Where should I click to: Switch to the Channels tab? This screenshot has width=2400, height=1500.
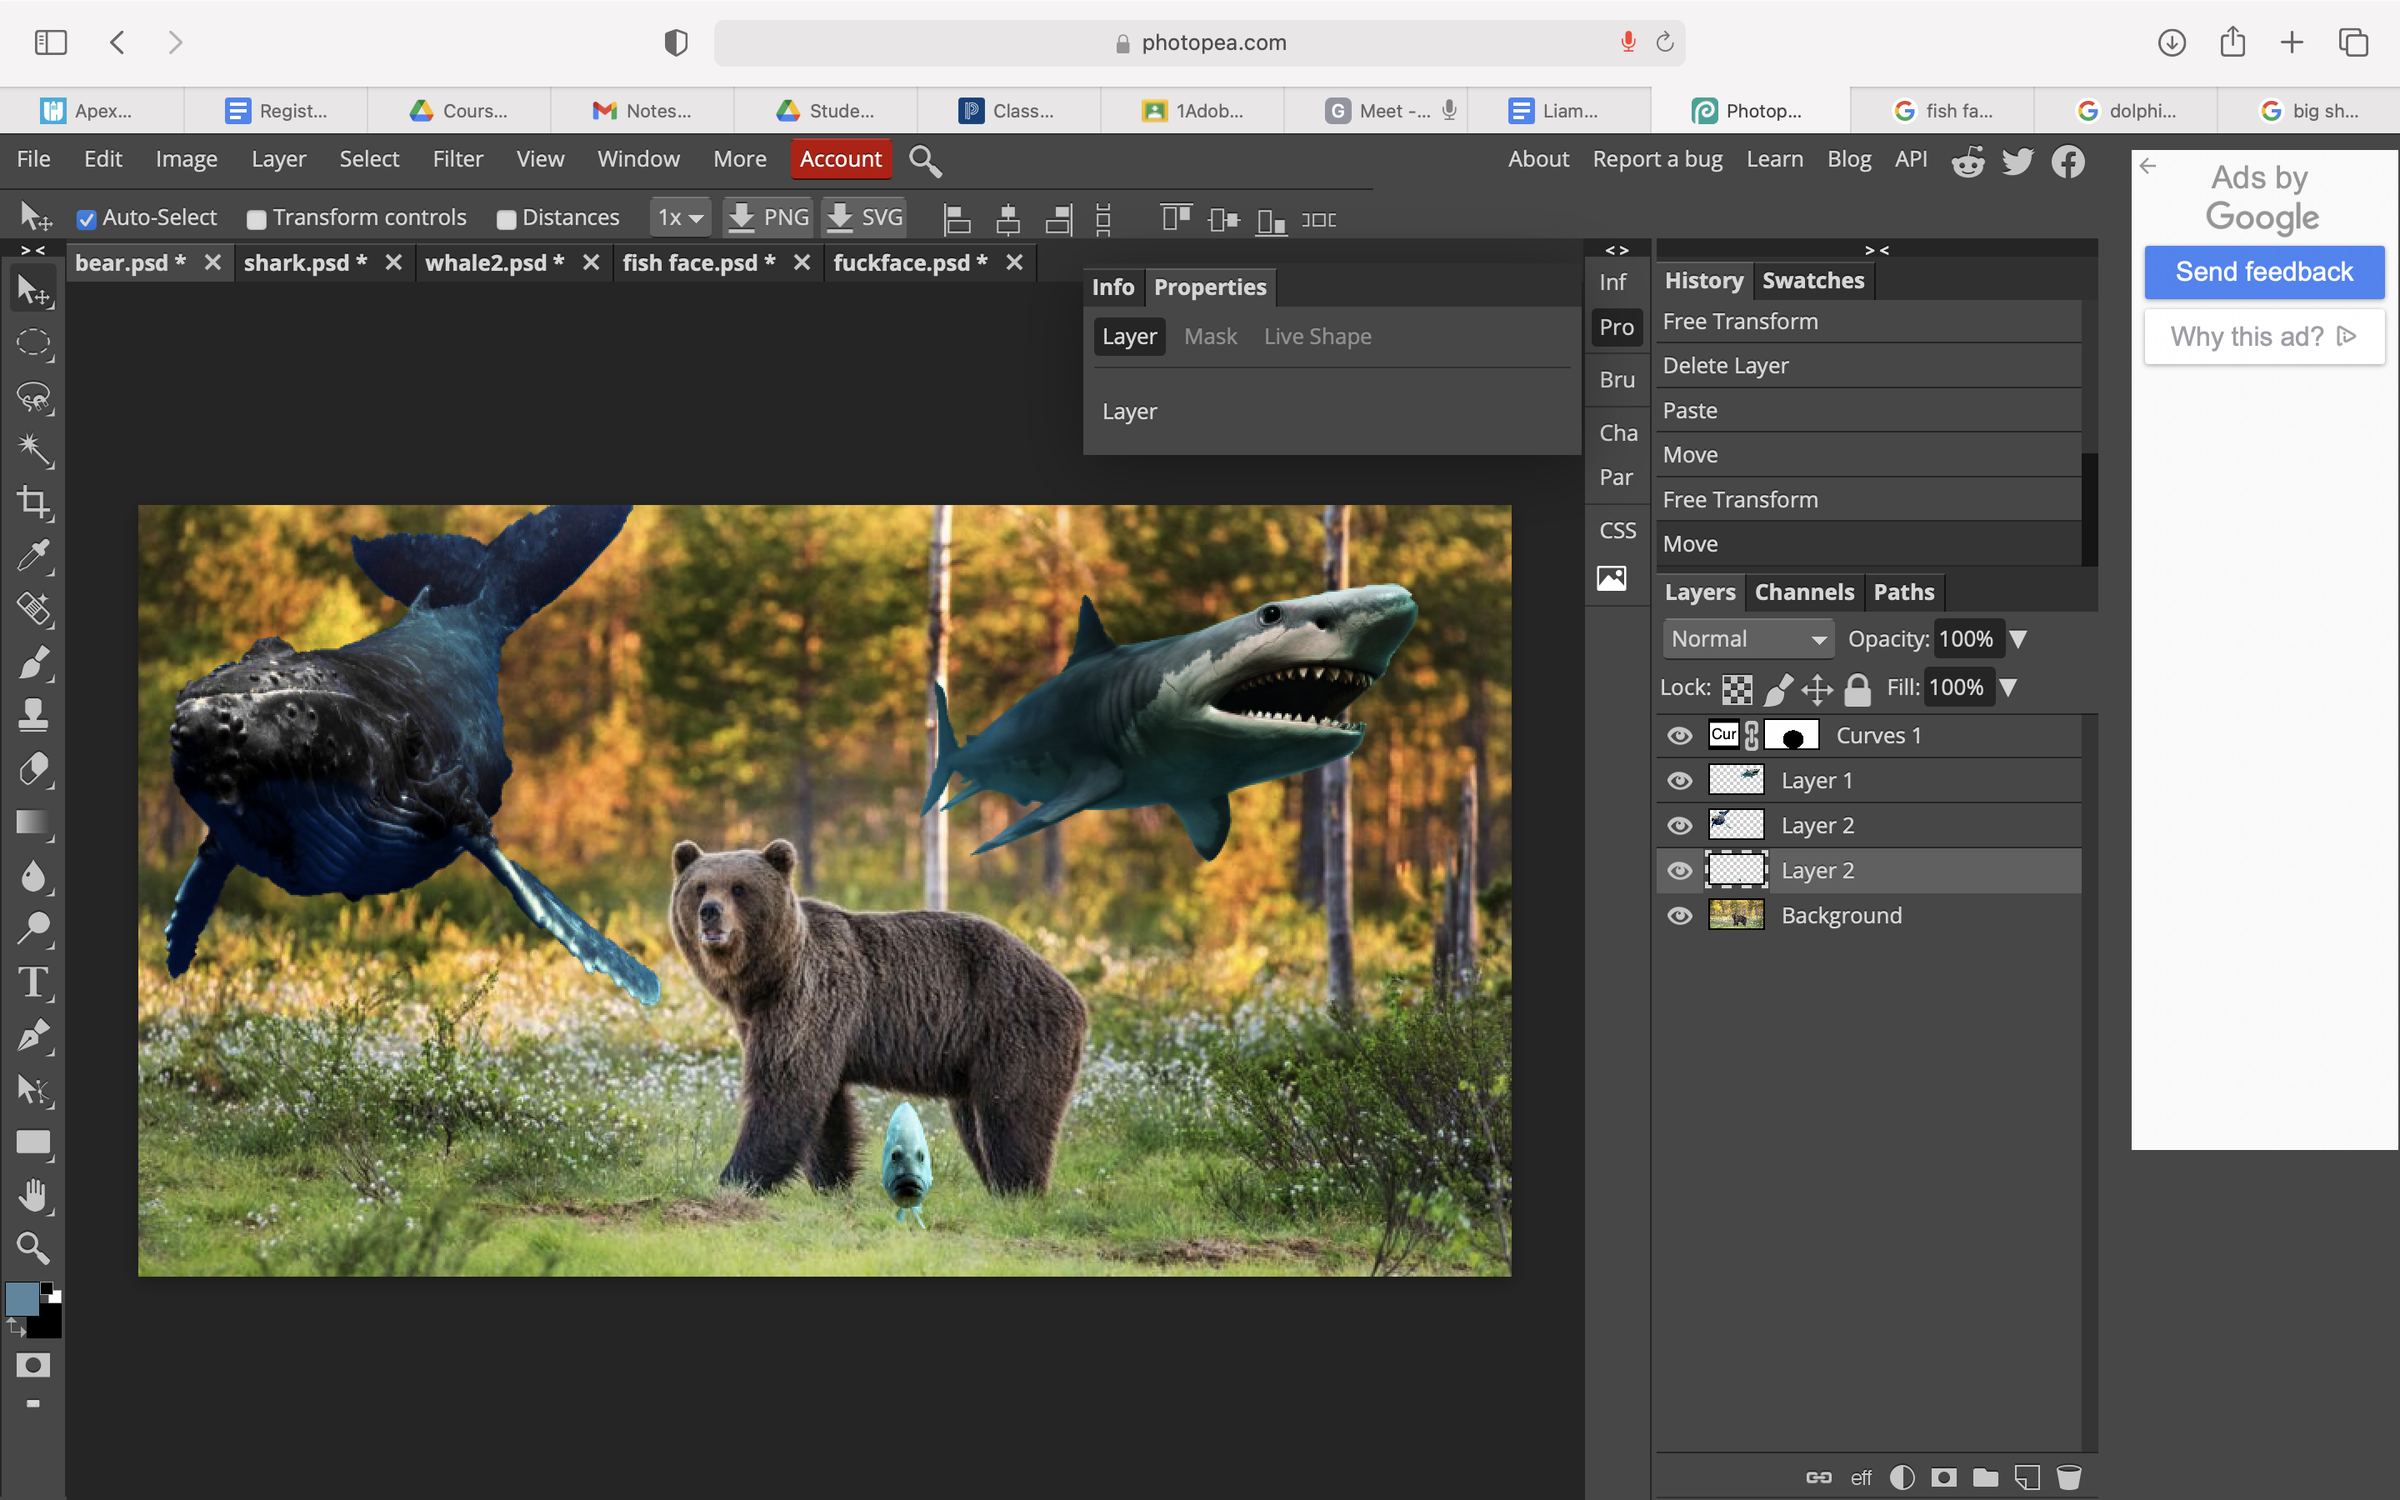[x=1803, y=592]
